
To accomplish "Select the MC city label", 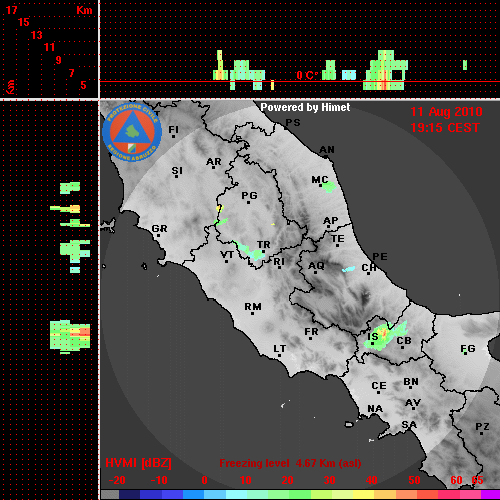I will pos(320,180).
